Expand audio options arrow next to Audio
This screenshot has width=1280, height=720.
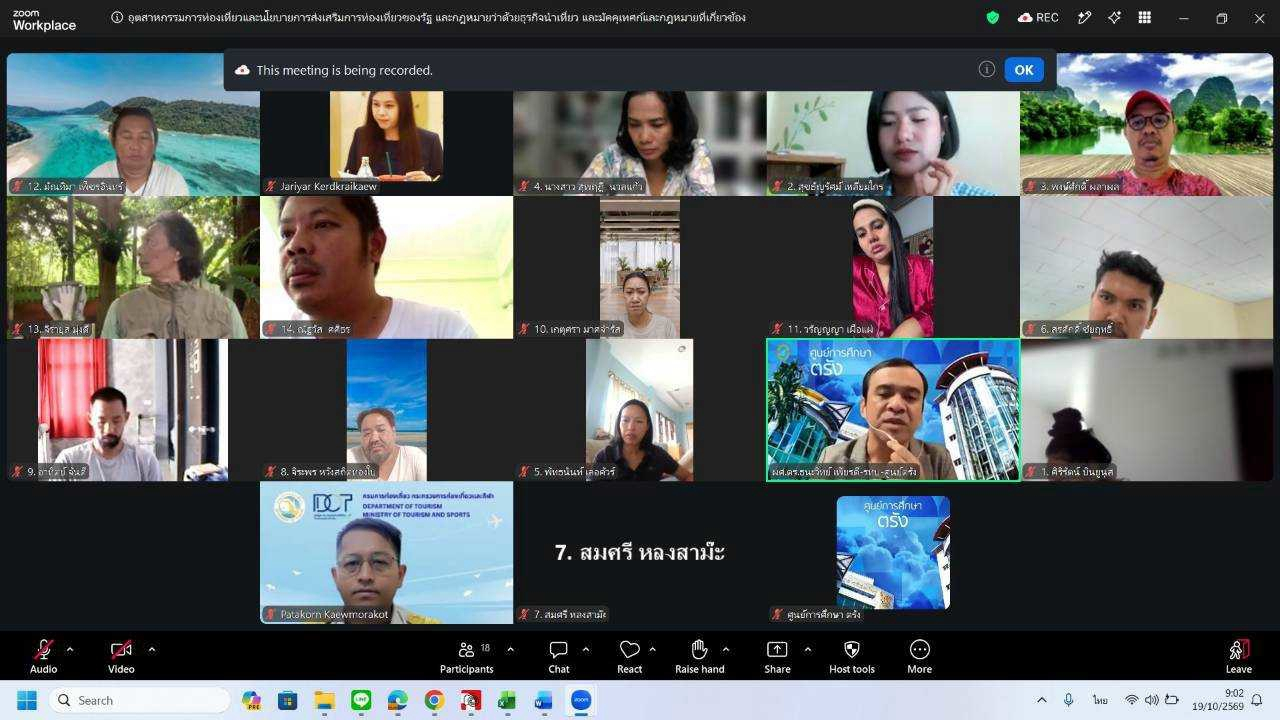[70, 649]
